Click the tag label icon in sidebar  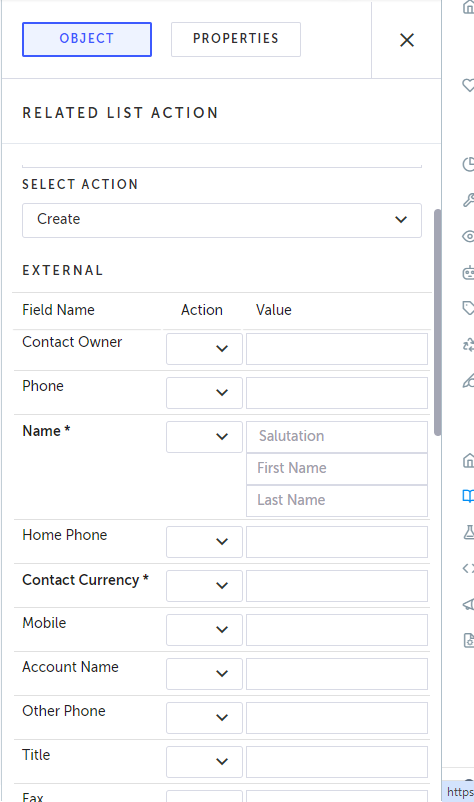[468, 308]
